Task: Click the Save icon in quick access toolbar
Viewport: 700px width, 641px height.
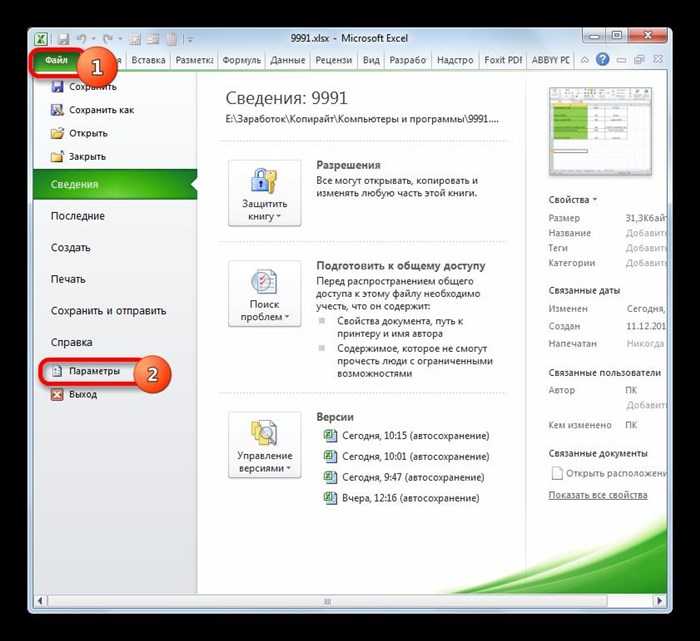Action: tap(63, 39)
